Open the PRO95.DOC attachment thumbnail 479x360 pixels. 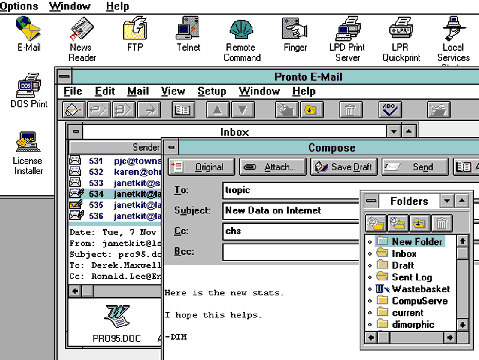(116, 323)
